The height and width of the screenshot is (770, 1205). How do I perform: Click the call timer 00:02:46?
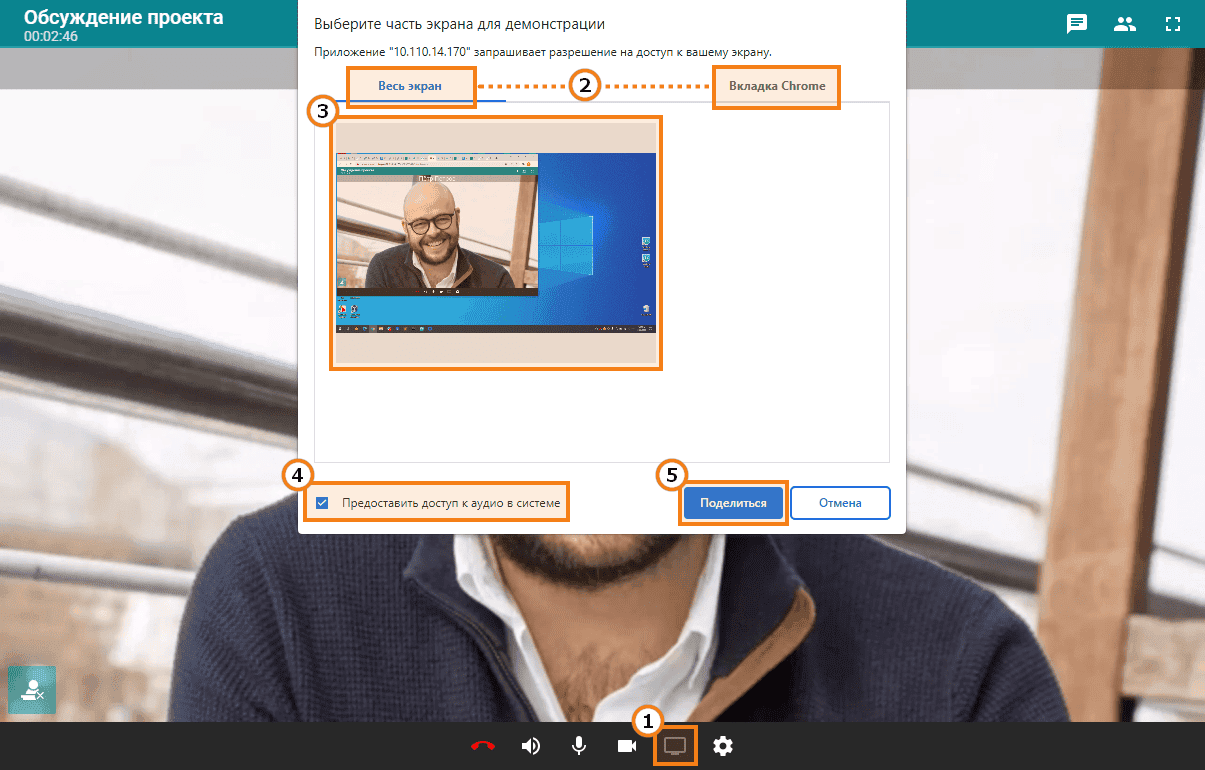click(x=50, y=36)
